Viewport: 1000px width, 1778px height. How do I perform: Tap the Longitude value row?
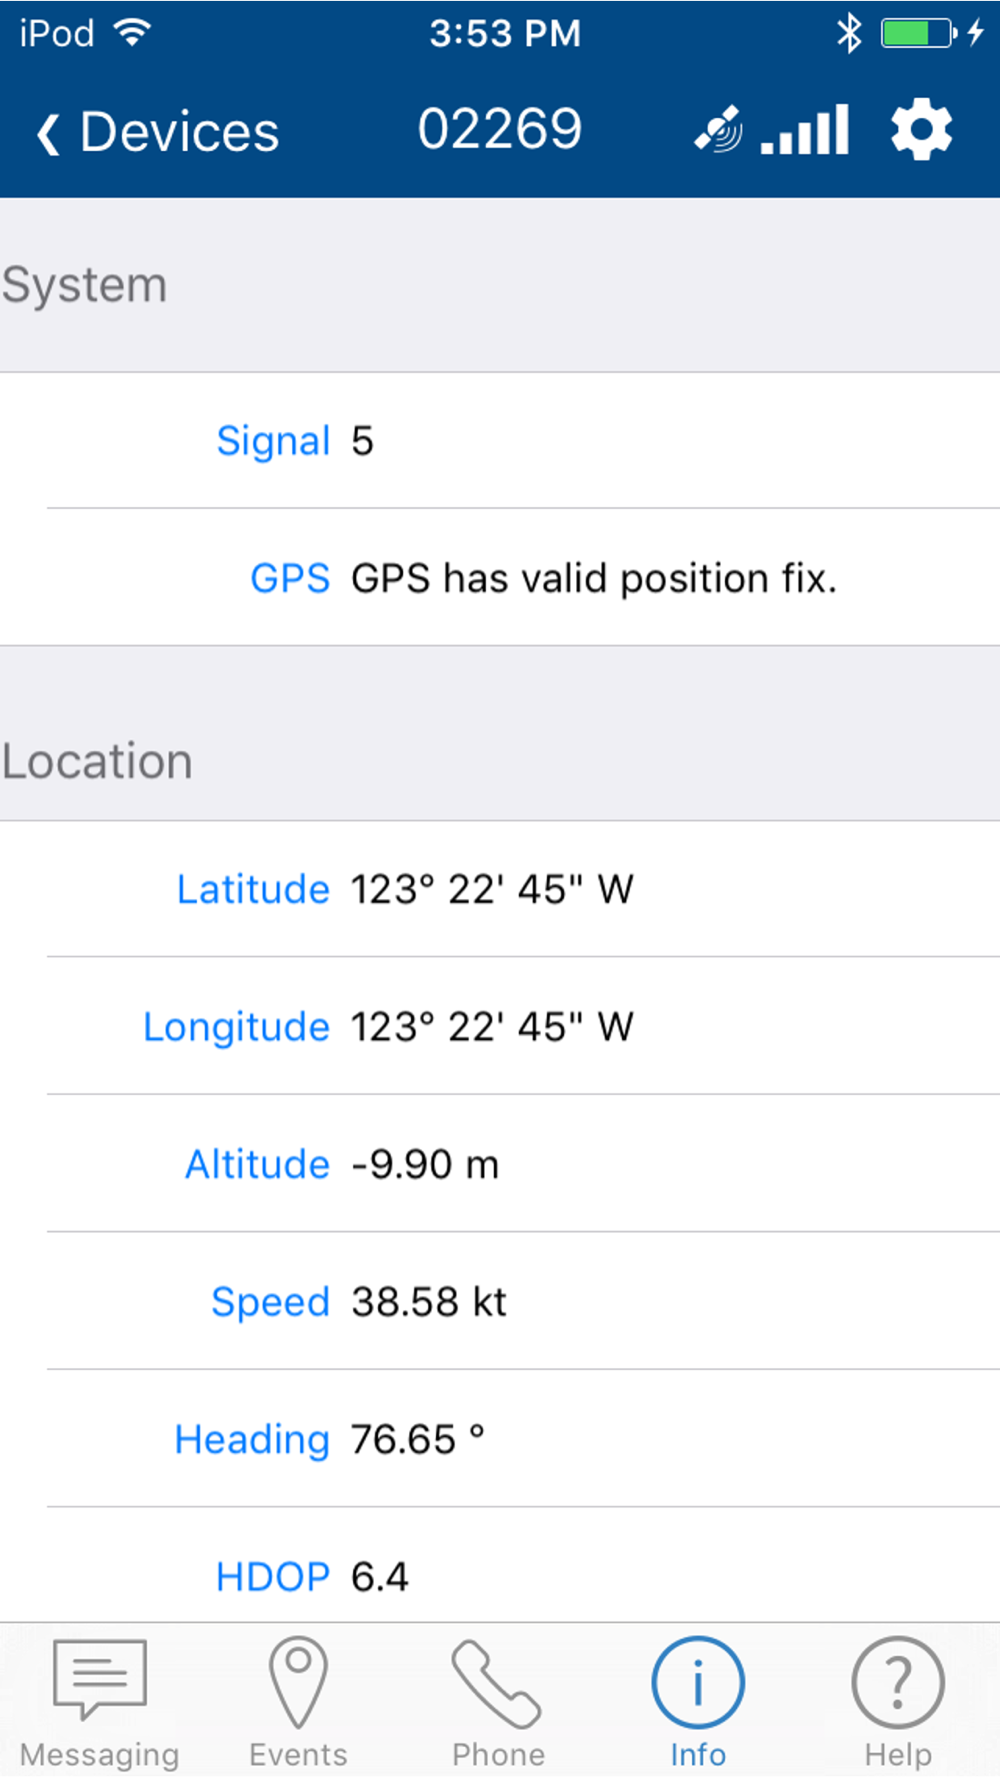[500, 1026]
